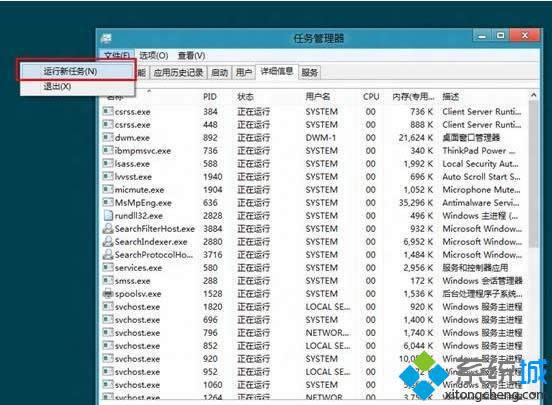This screenshot has height=405, width=552.
Task: Click the Auto Scroll Start S... description
Action: pyautogui.click(x=481, y=177)
